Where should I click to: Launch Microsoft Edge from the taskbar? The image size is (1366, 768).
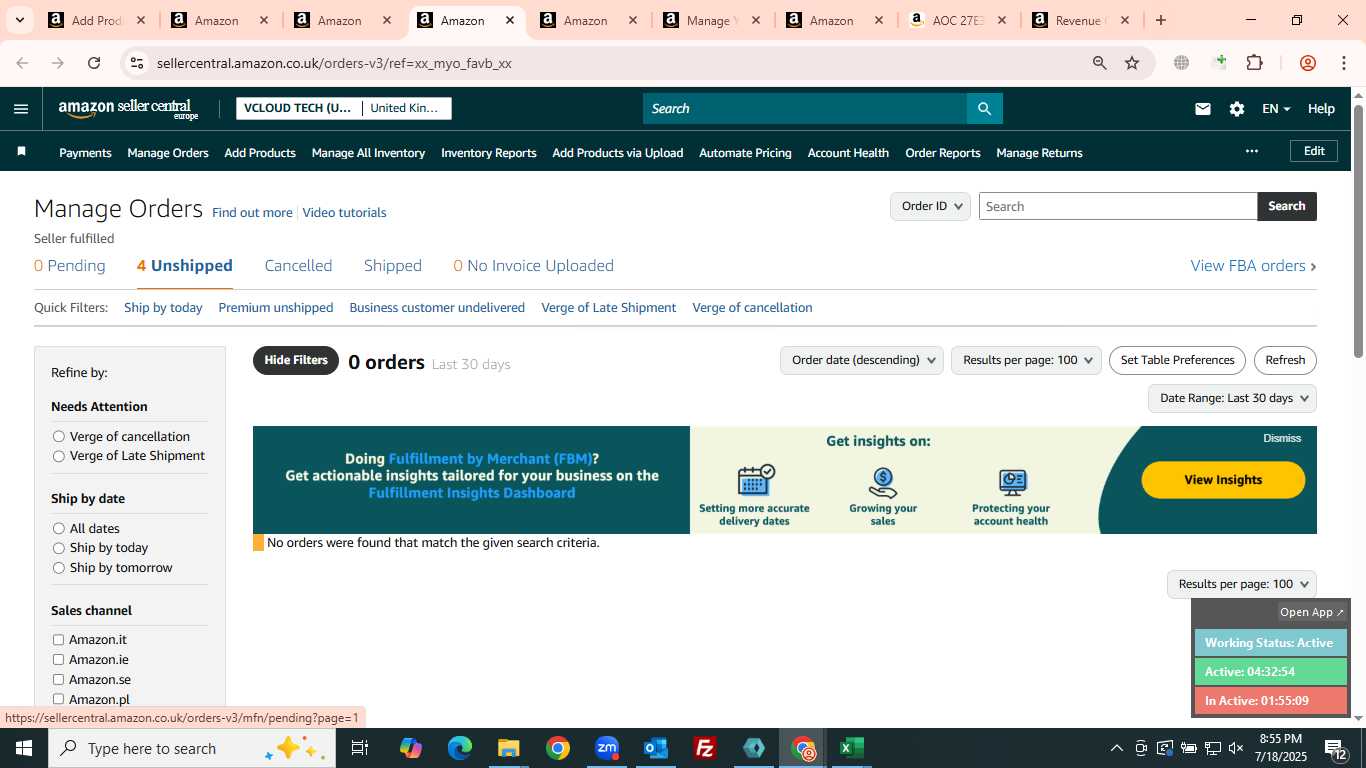tap(460, 748)
